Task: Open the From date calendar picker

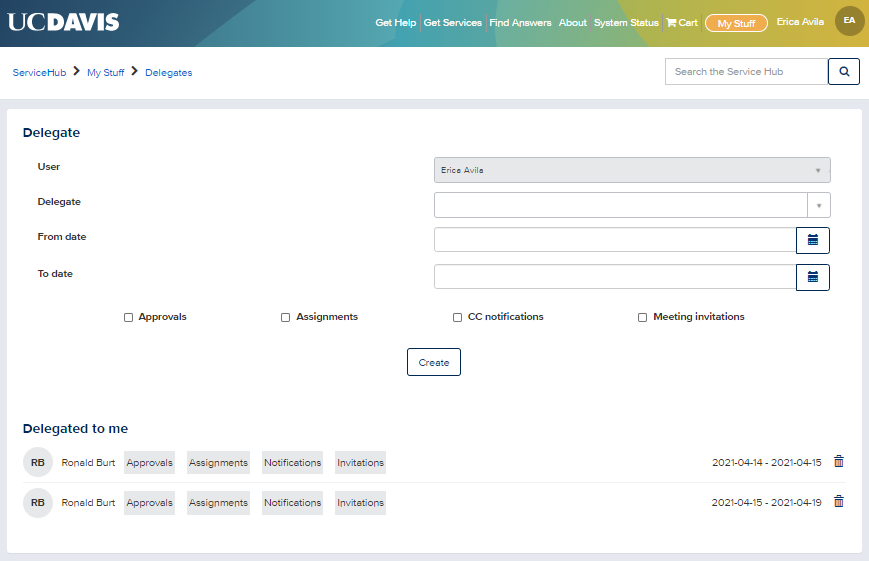Action: point(812,240)
